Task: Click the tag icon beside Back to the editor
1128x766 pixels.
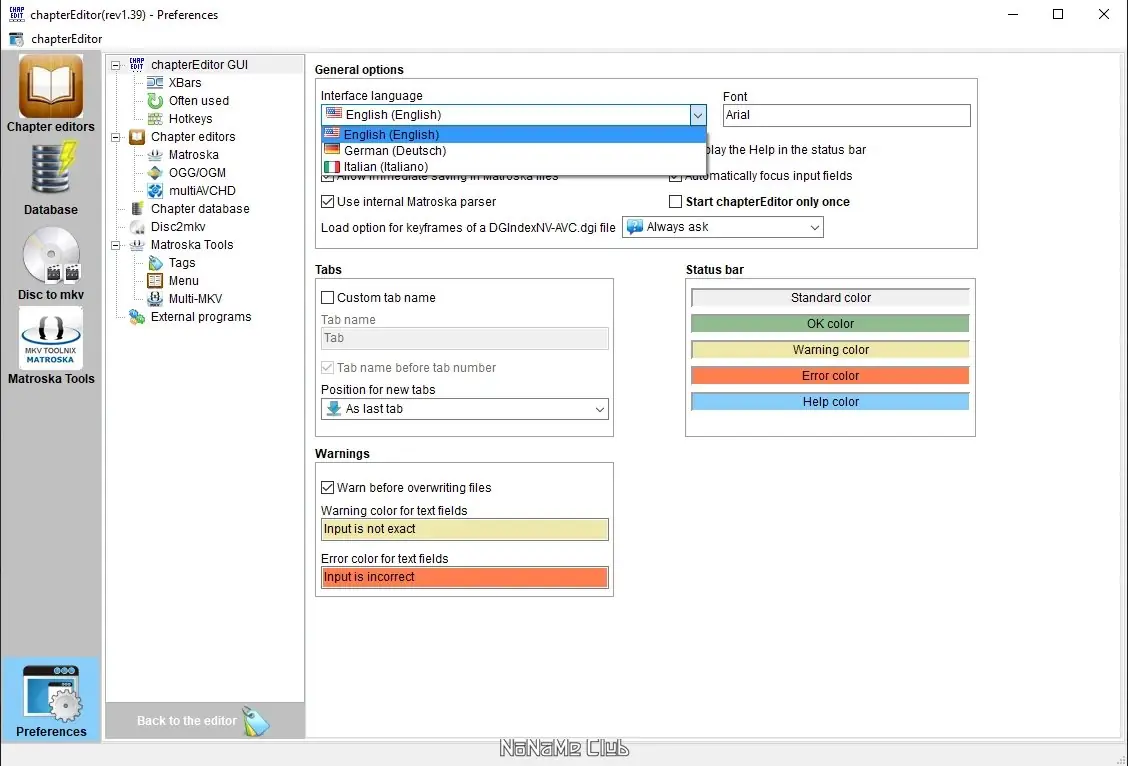Action: [255, 721]
